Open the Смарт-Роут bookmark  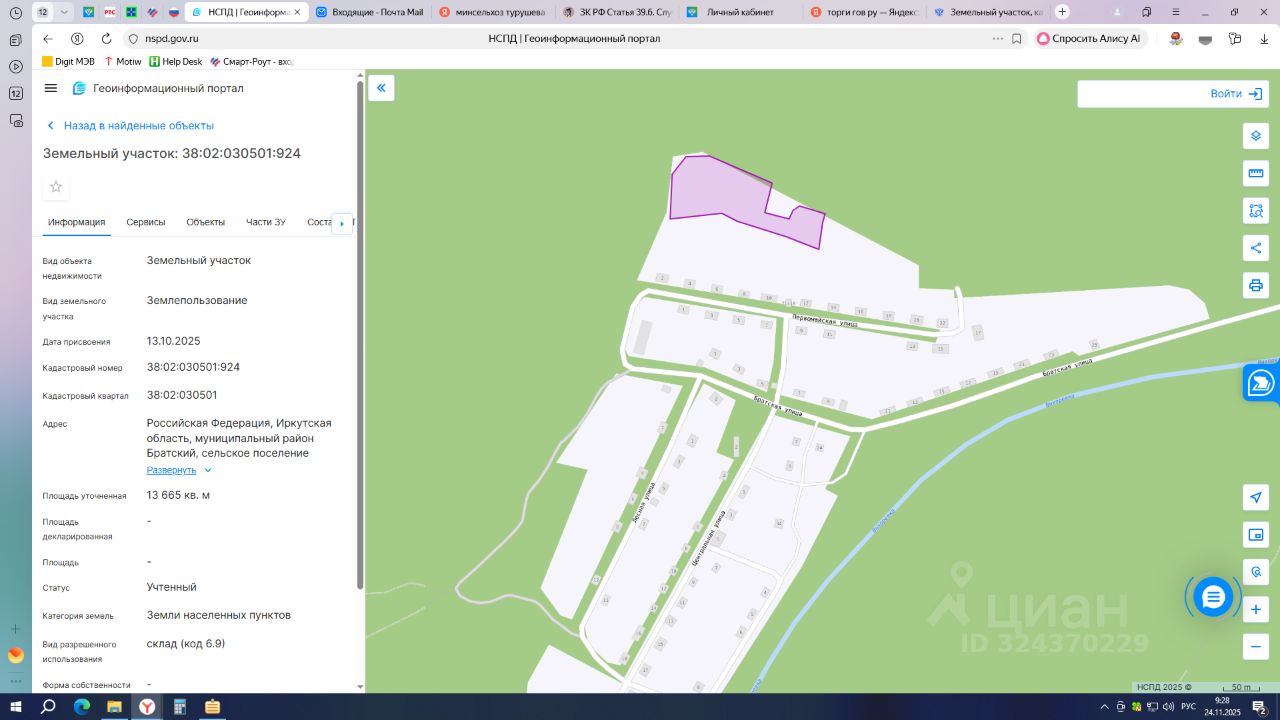[x=251, y=62]
